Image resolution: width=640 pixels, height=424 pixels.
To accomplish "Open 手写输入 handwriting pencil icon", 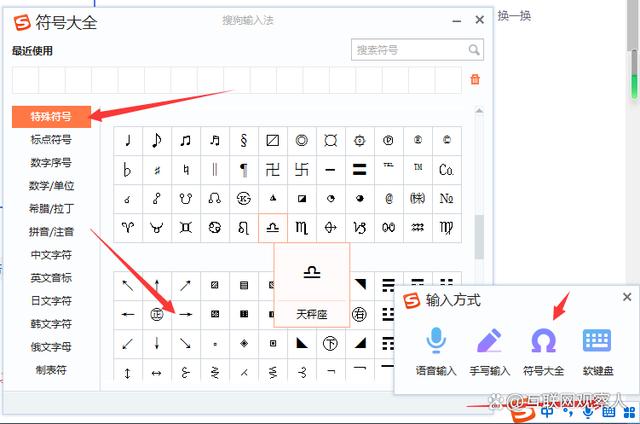I will pyautogui.click(x=489, y=340).
